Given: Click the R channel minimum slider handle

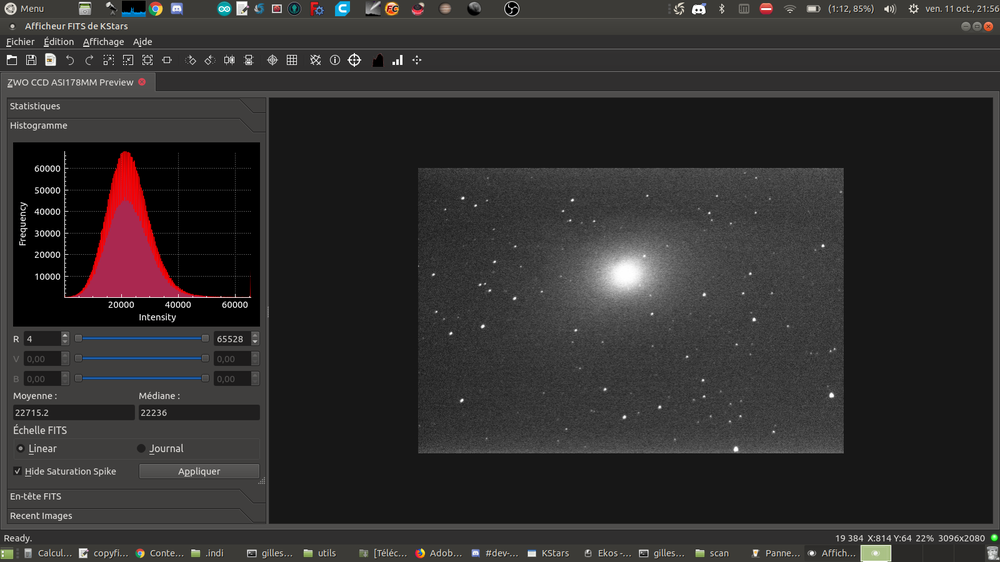Looking at the screenshot, I should (79, 339).
